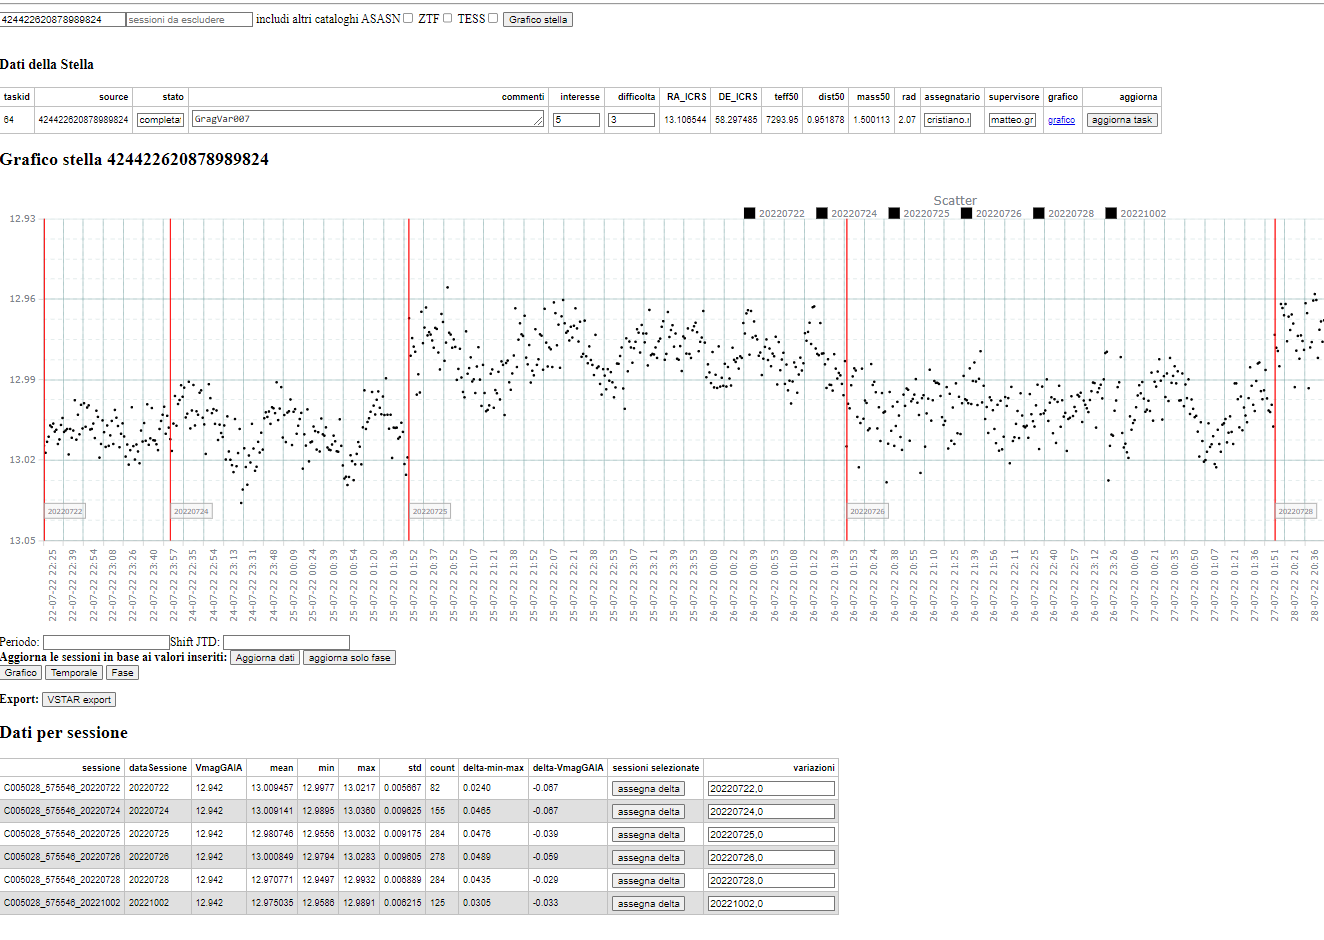Switch to the Temporale view

pyautogui.click(x=74, y=673)
